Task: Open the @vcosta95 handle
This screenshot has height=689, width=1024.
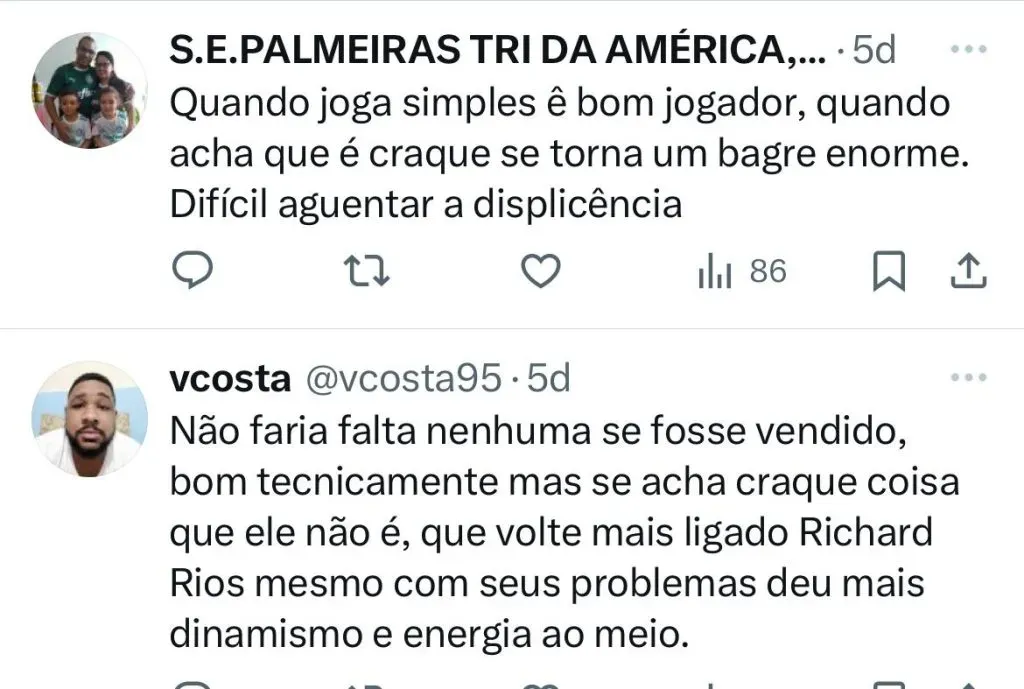Action: tap(404, 379)
